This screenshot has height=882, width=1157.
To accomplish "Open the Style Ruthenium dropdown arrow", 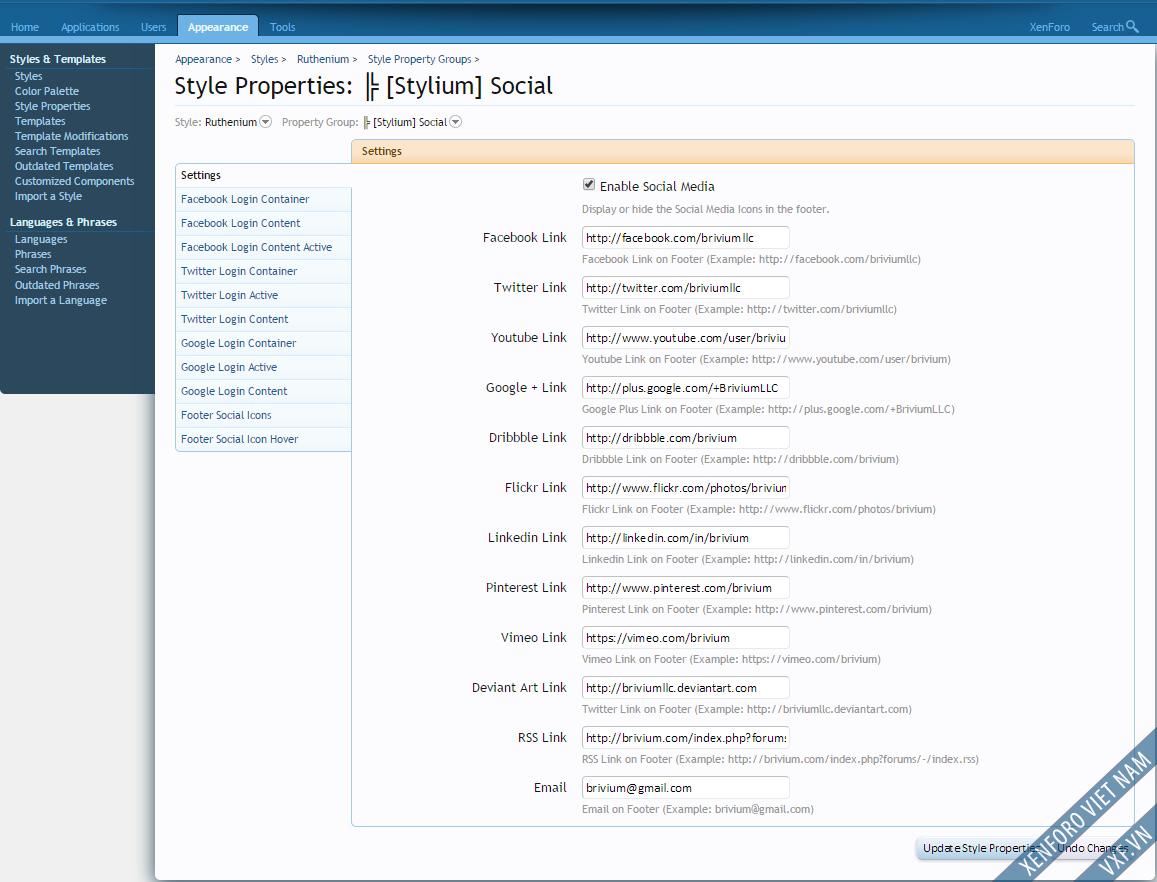I will (x=266, y=122).
